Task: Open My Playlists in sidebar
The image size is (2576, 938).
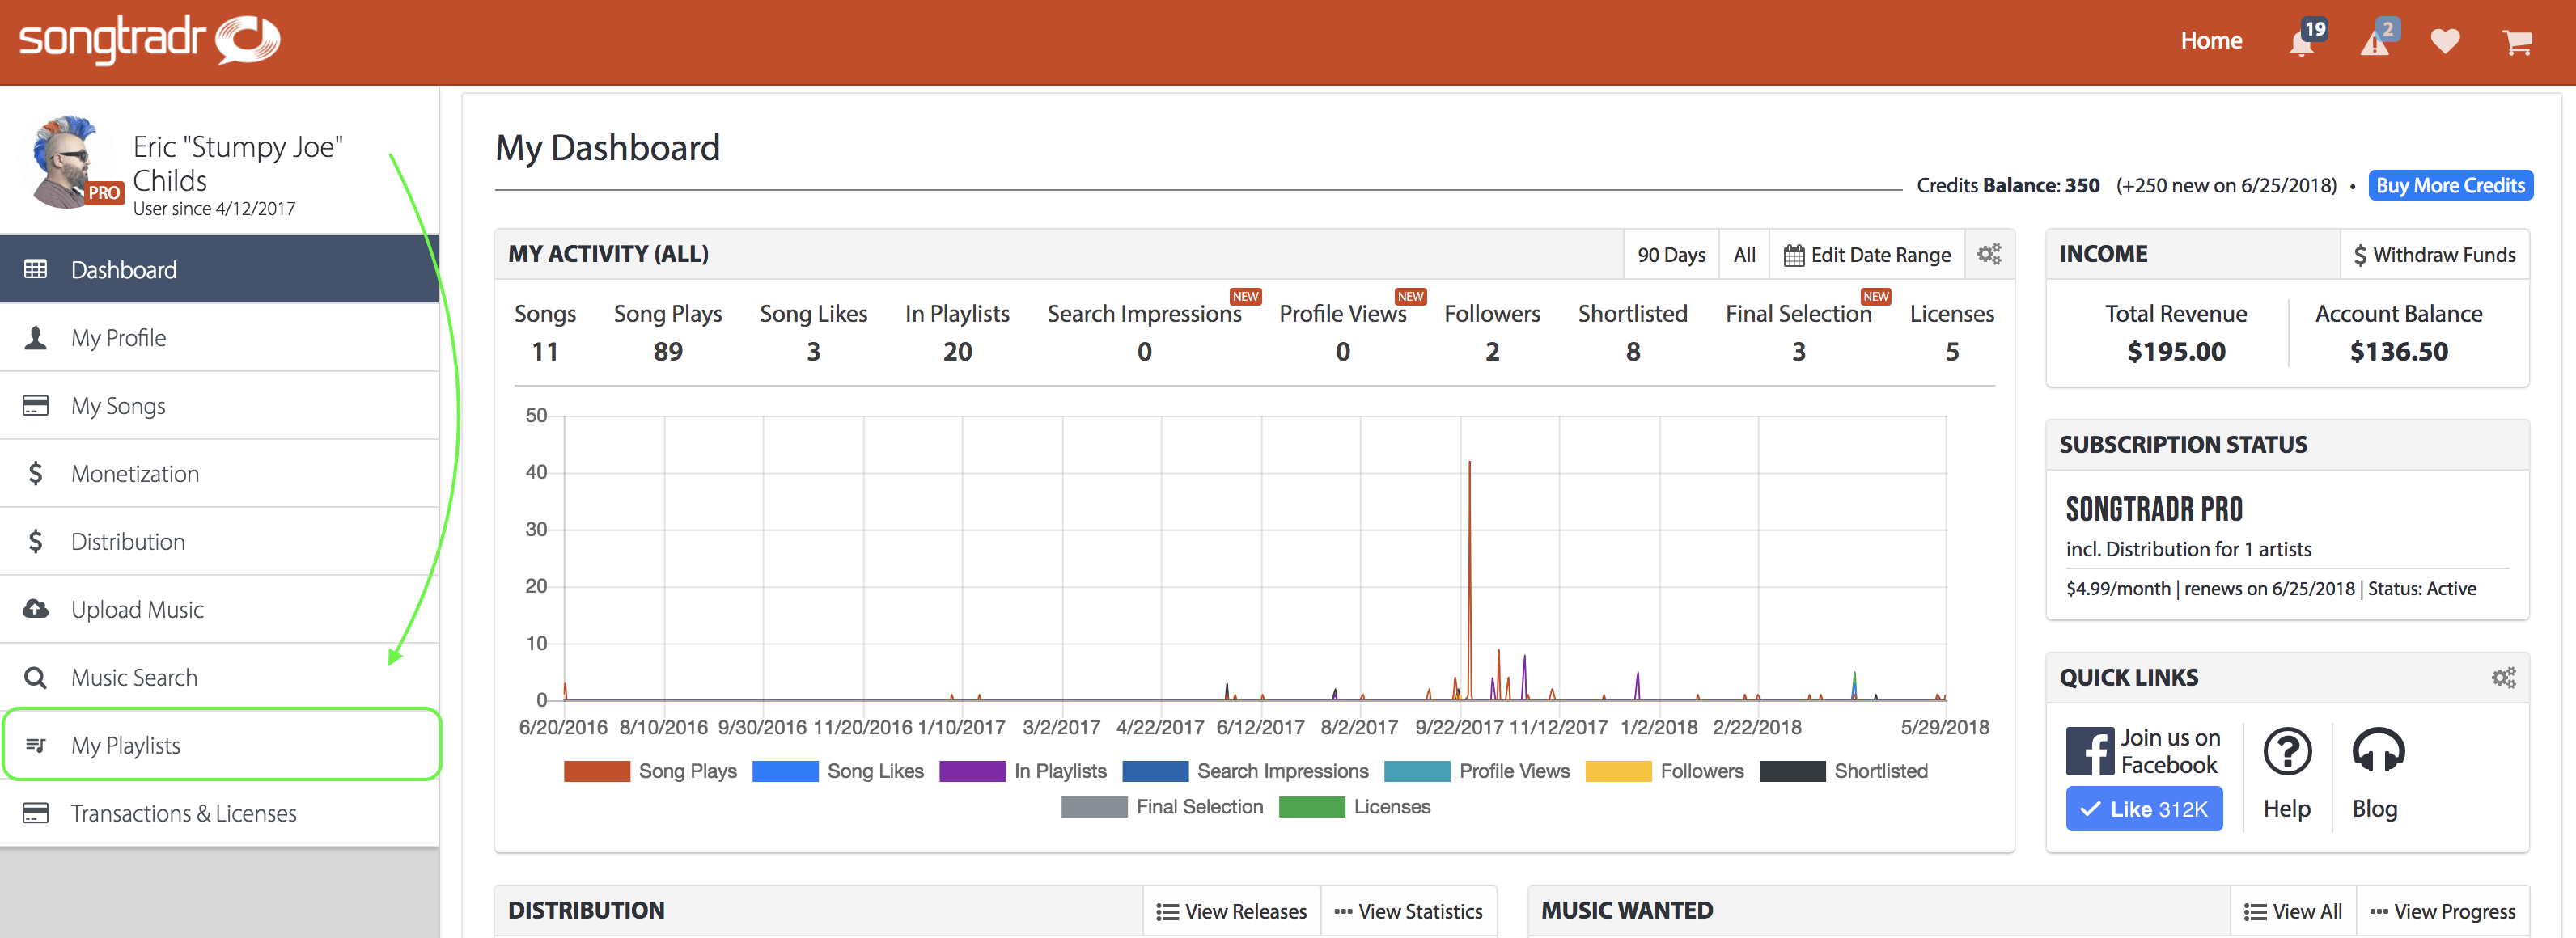Action: pyautogui.click(x=219, y=745)
